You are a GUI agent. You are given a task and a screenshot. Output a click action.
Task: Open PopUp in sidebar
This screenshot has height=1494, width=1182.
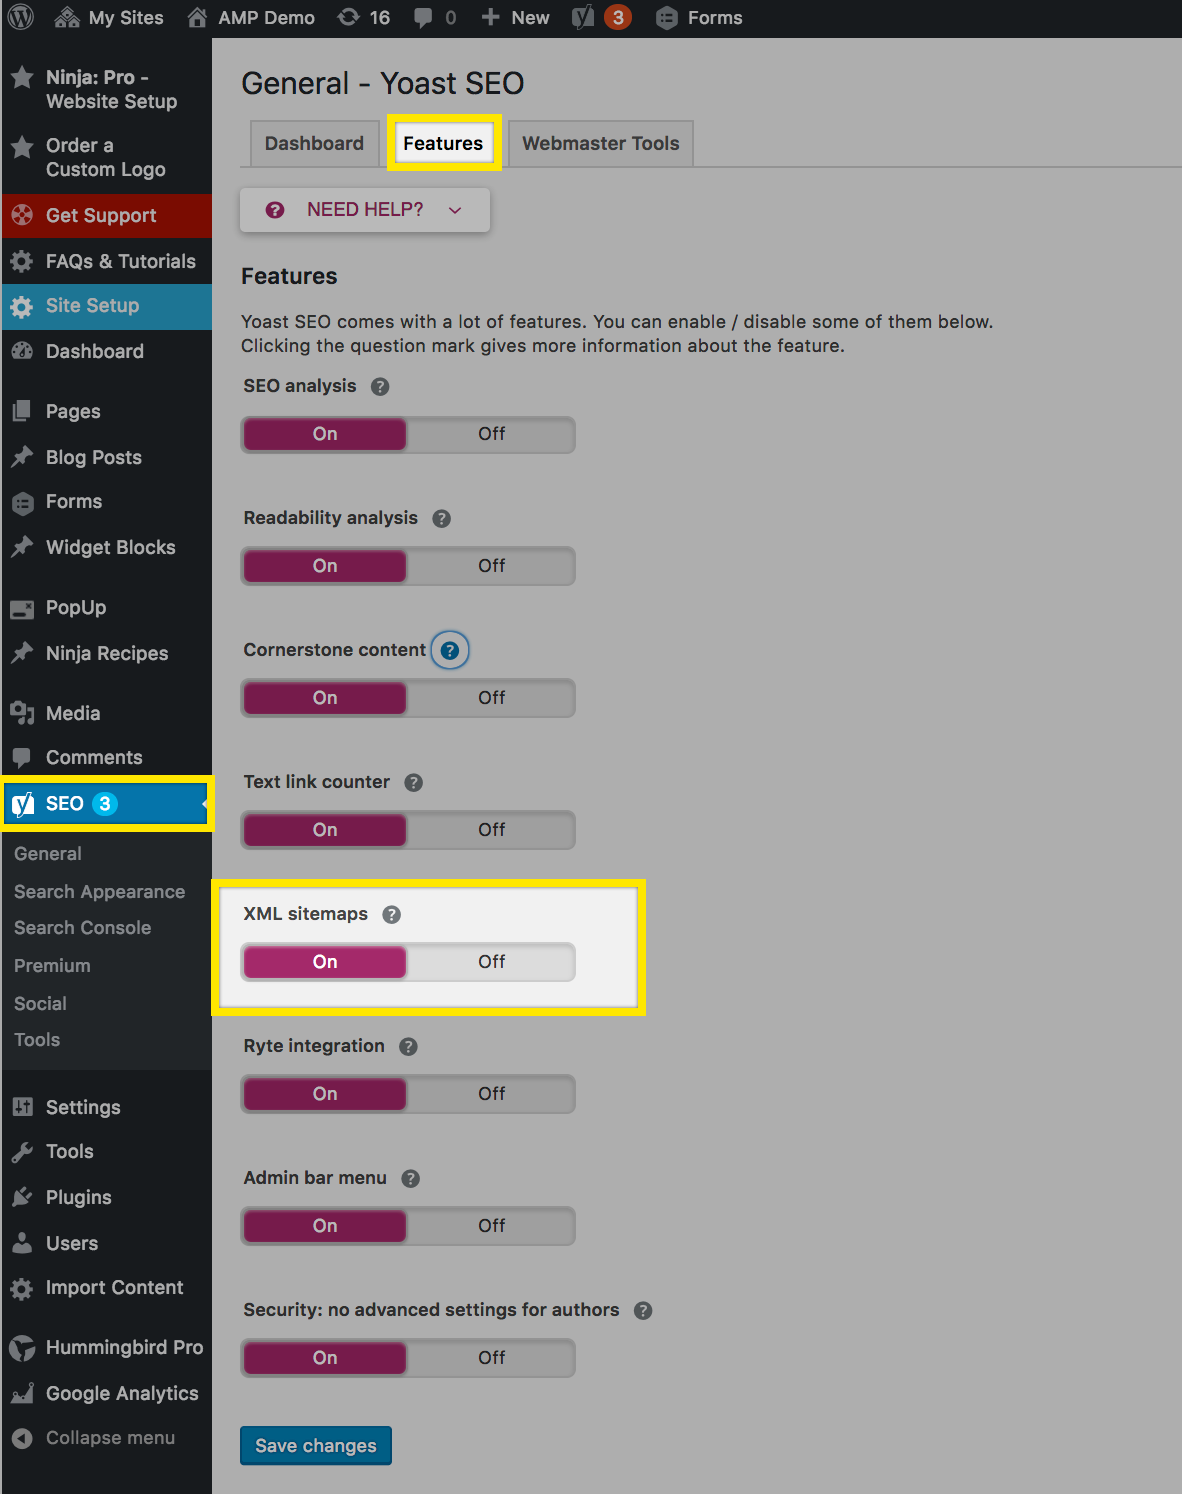[106, 607]
